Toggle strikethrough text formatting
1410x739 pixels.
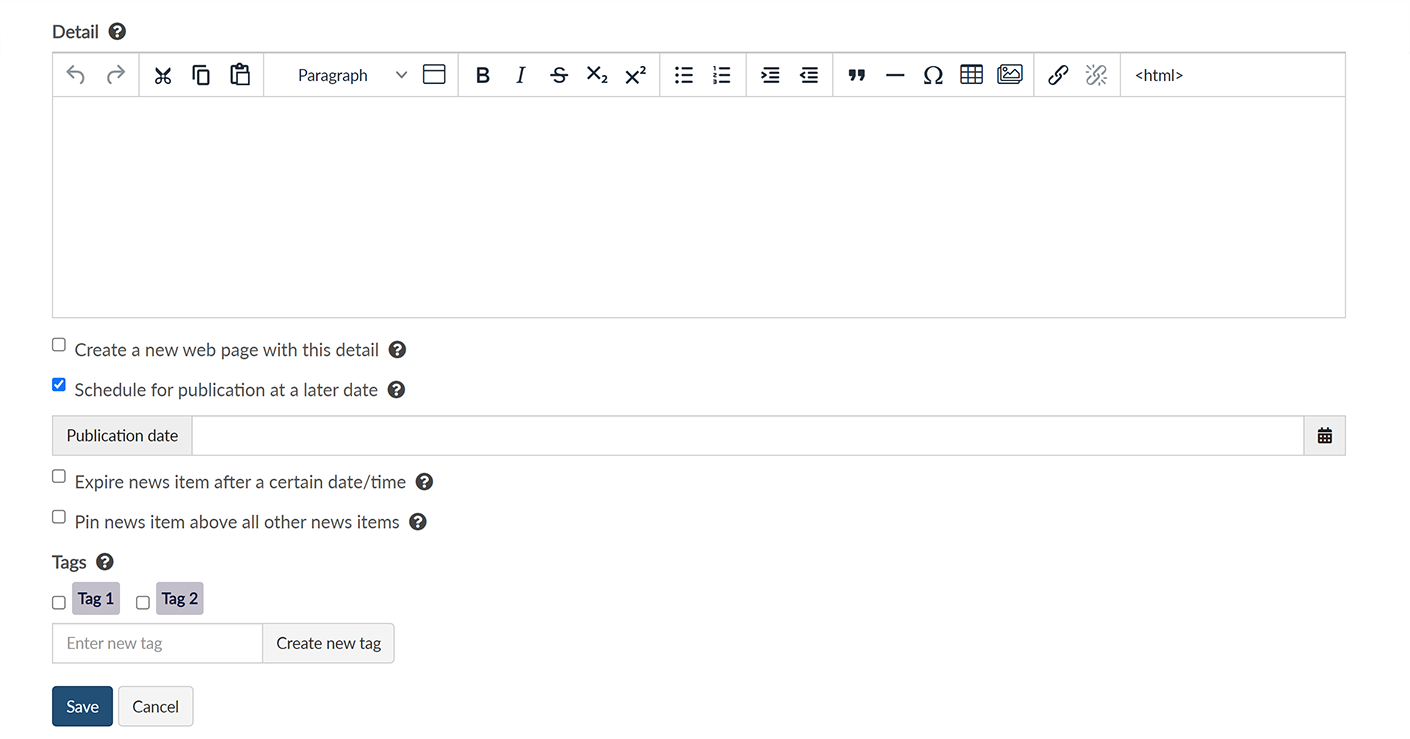click(559, 75)
